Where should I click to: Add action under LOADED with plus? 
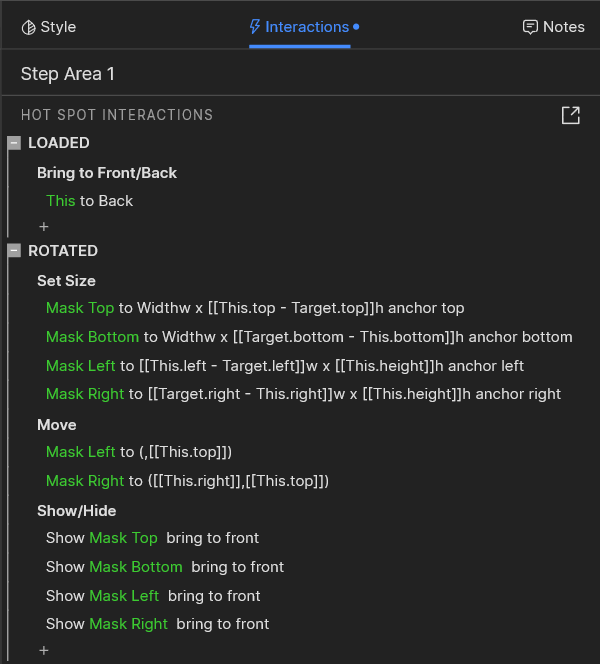click(x=43, y=227)
